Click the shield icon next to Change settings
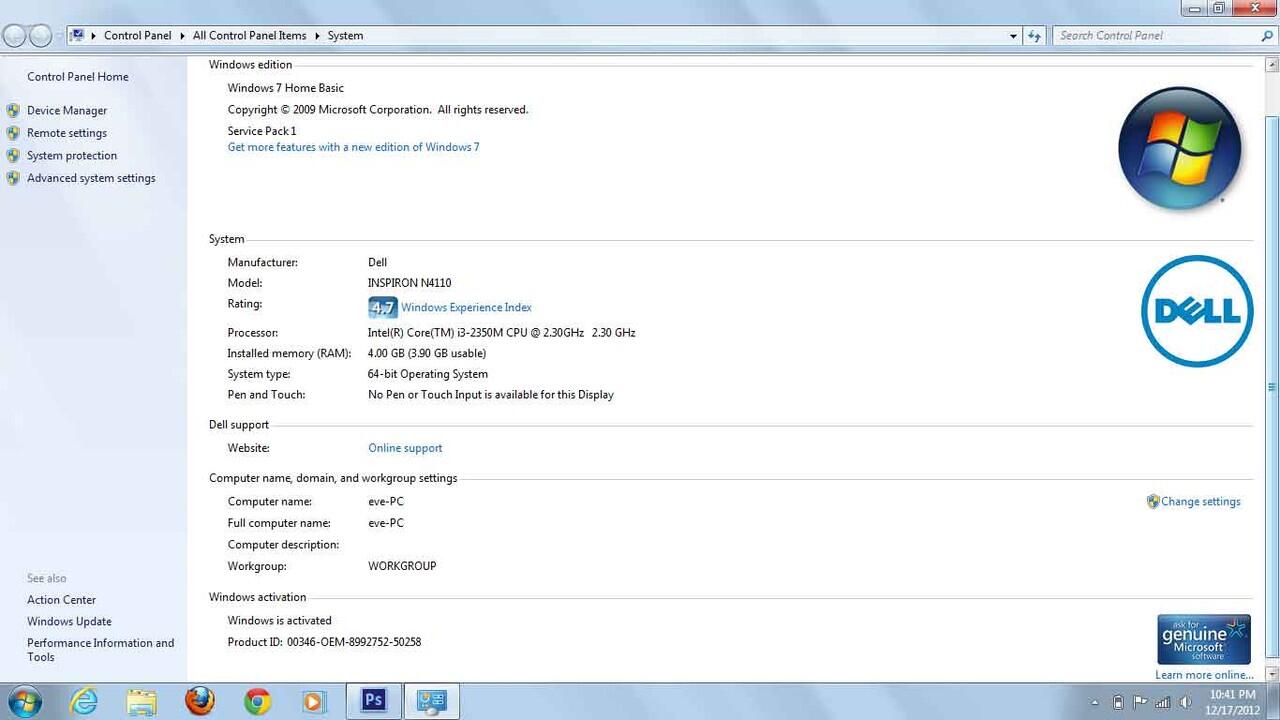This screenshot has width=1280, height=720. [1153, 502]
